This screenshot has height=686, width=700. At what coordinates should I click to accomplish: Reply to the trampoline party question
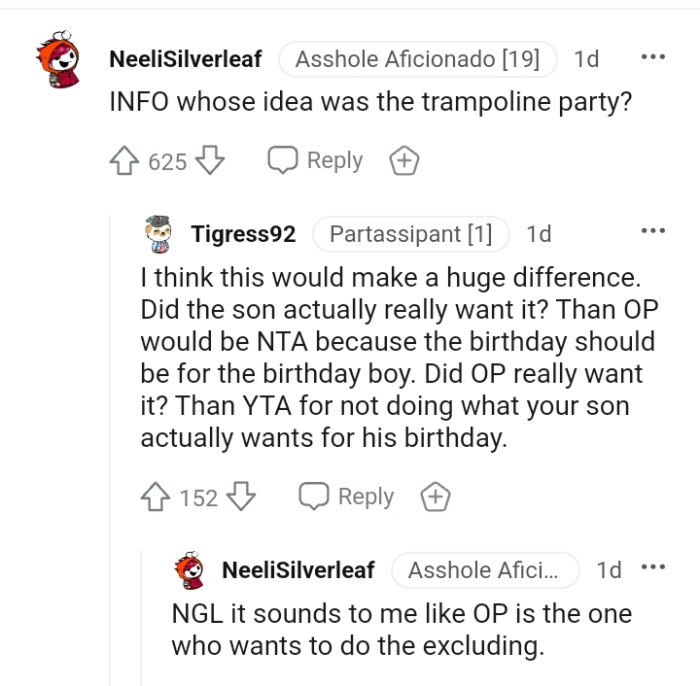[x=316, y=161]
